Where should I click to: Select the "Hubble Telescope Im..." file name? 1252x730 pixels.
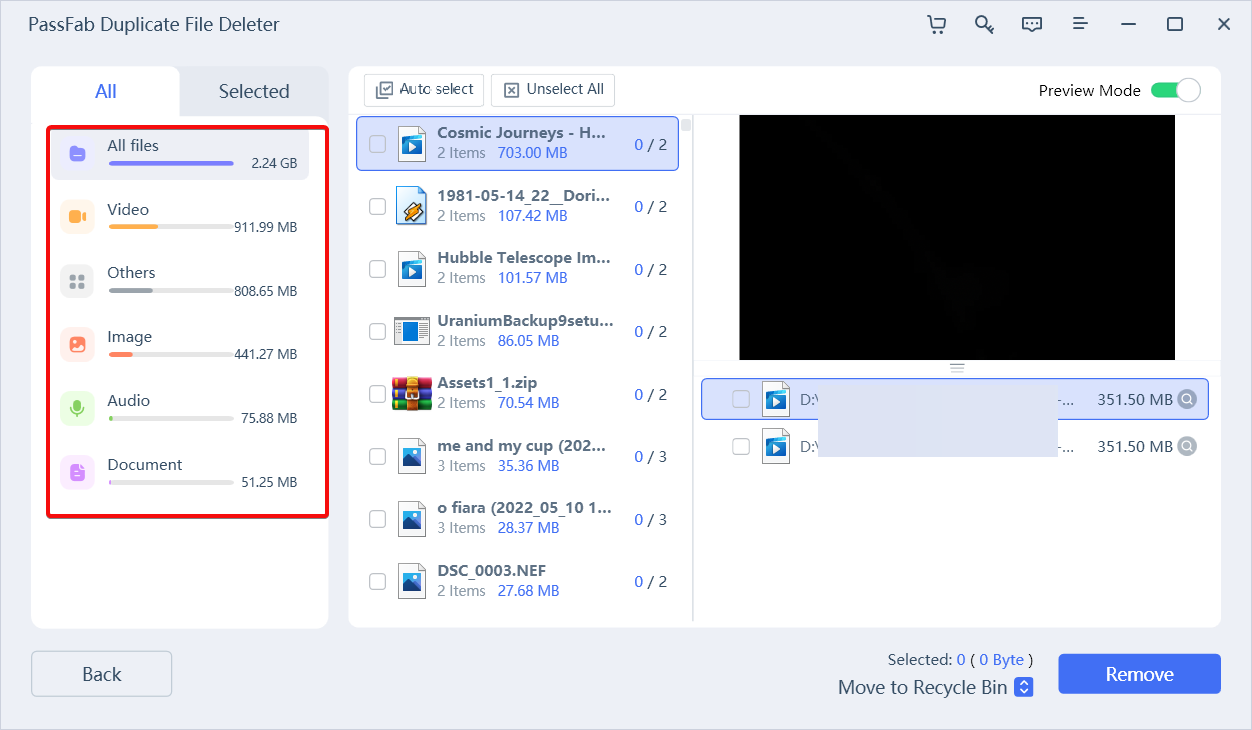click(x=524, y=258)
